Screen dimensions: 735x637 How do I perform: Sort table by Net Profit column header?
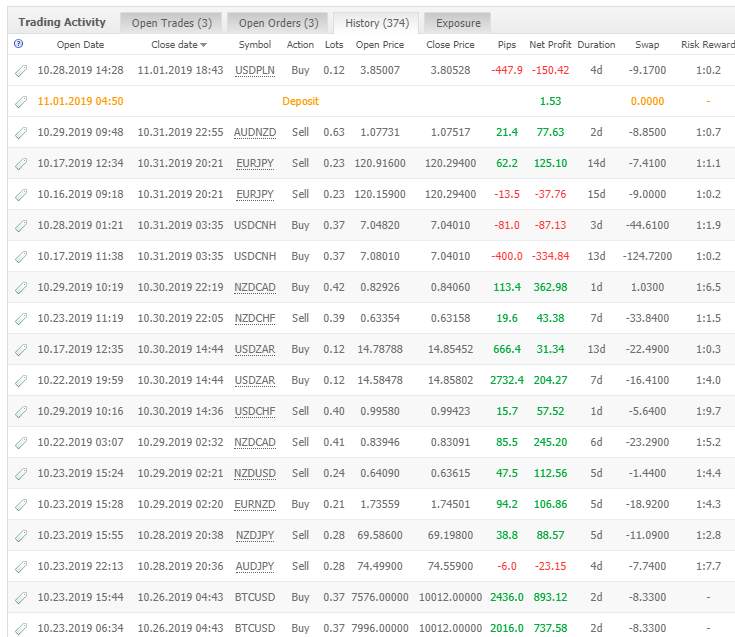pyautogui.click(x=550, y=45)
